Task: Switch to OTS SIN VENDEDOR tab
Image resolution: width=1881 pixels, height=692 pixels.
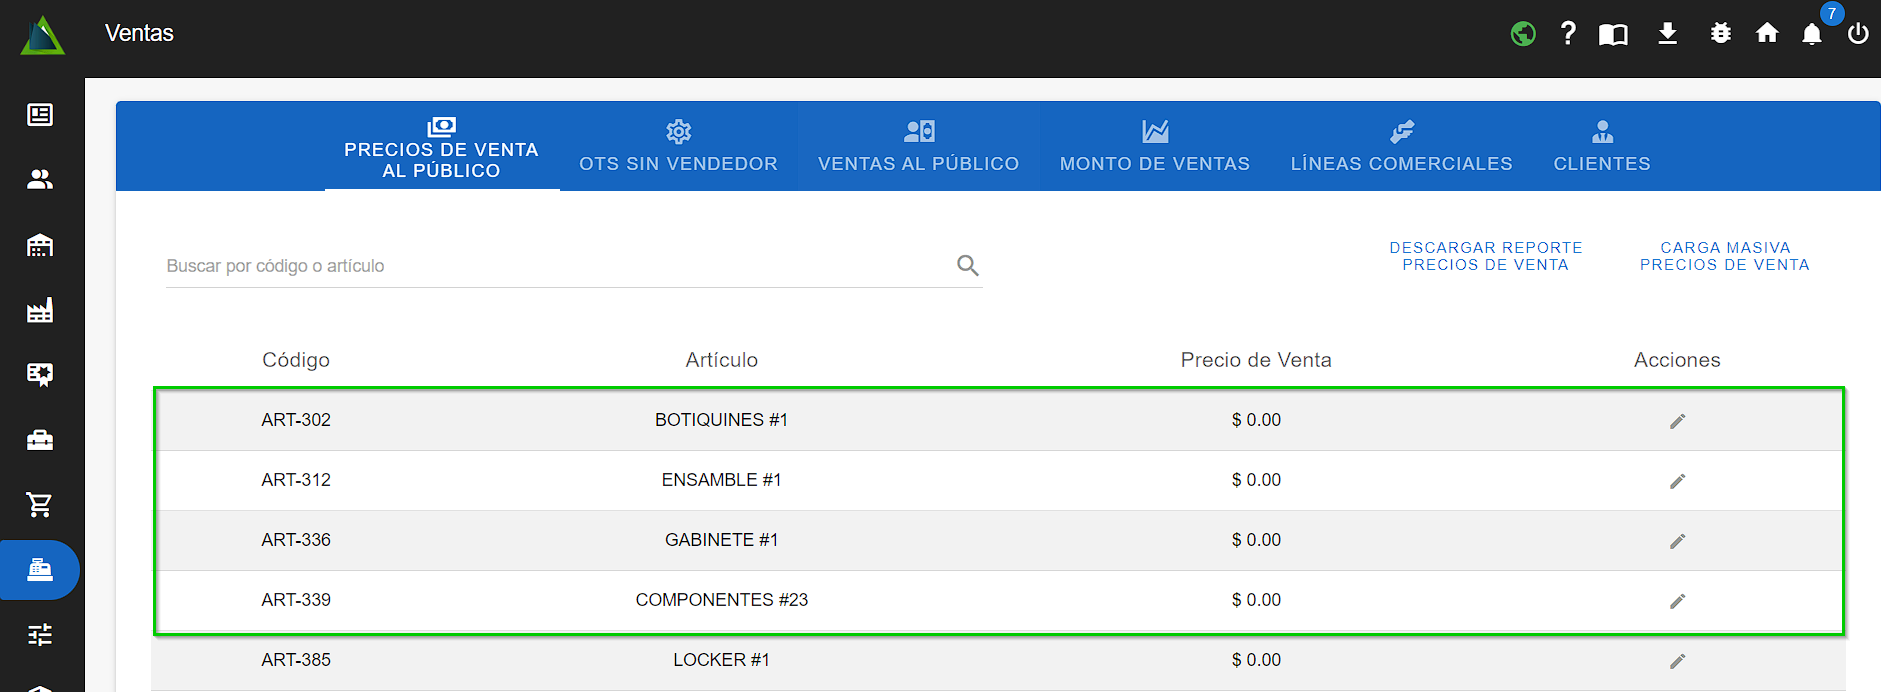Action: (x=678, y=147)
